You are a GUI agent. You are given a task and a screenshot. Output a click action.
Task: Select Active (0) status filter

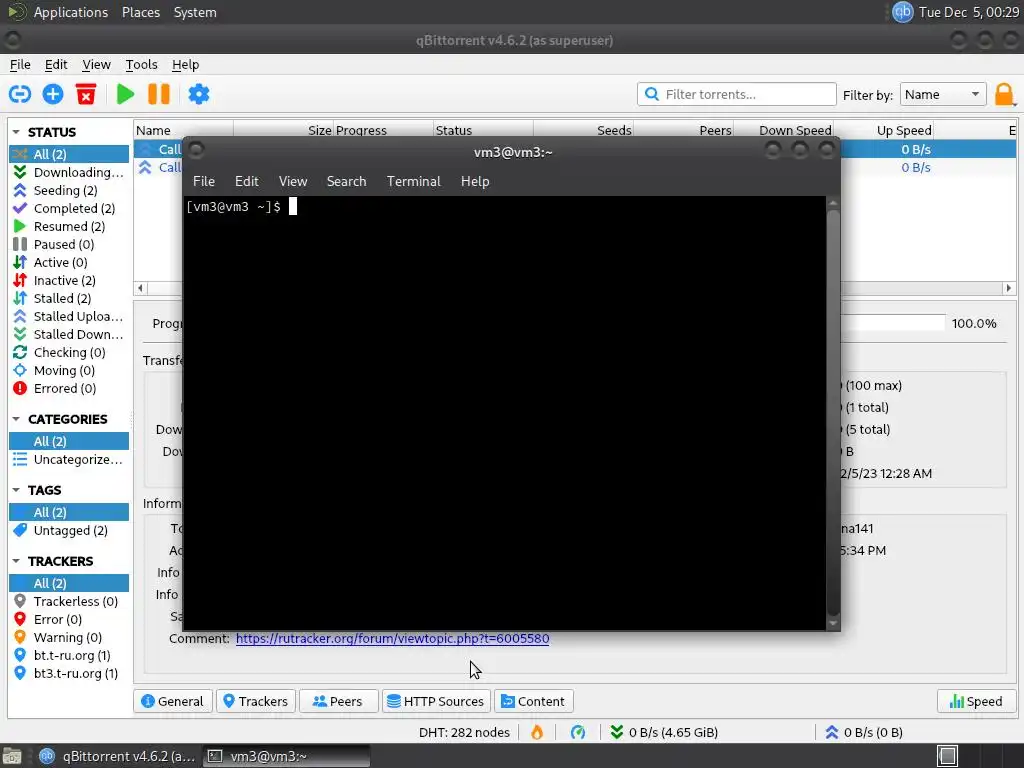[x=69, y=263]
